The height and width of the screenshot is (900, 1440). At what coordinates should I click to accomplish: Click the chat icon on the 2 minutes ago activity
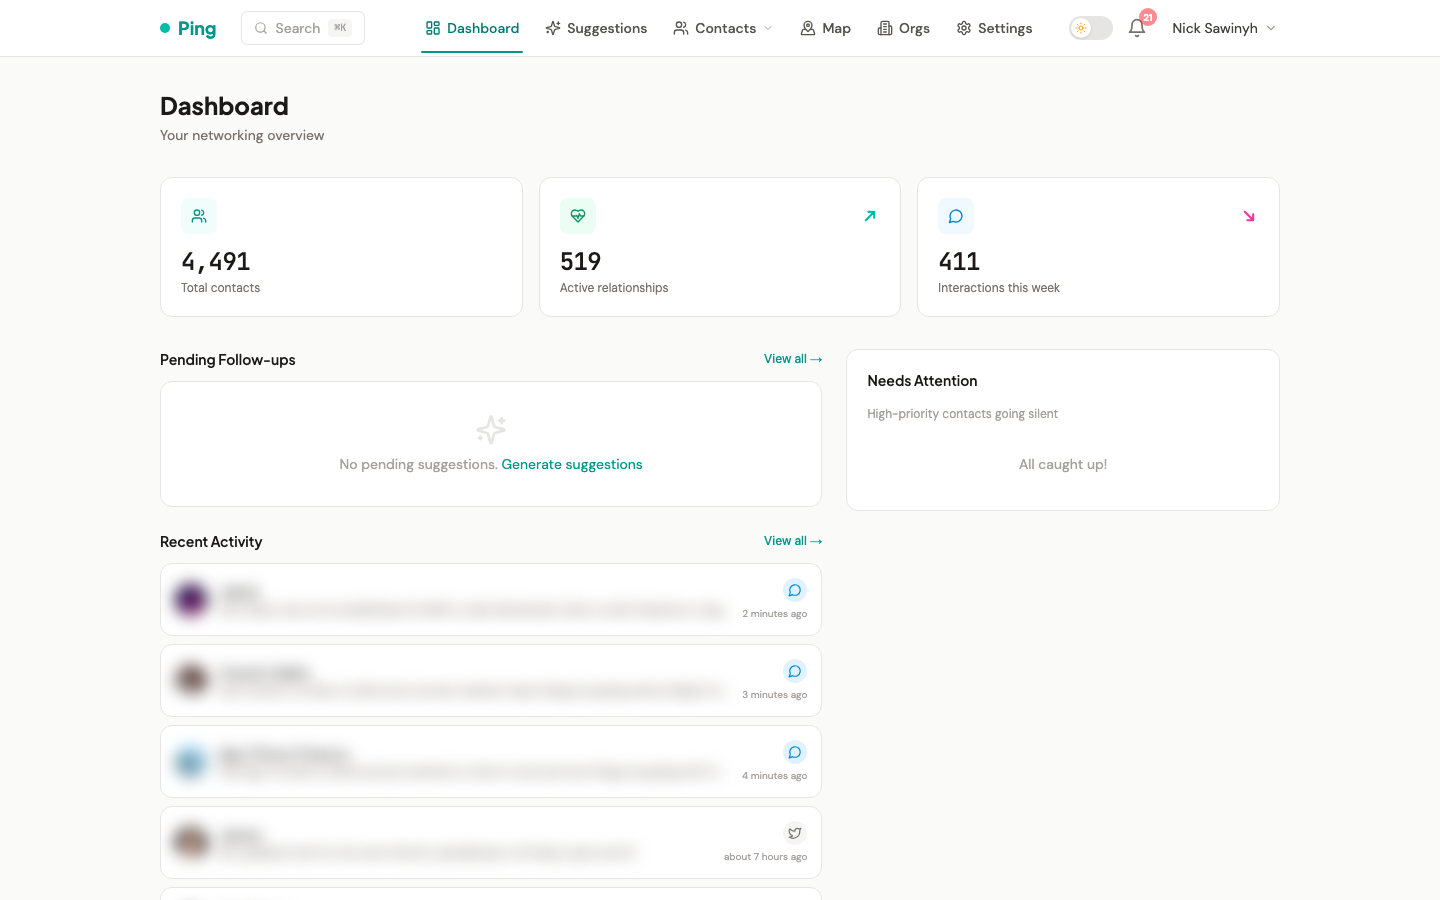[x=795, y=590]
